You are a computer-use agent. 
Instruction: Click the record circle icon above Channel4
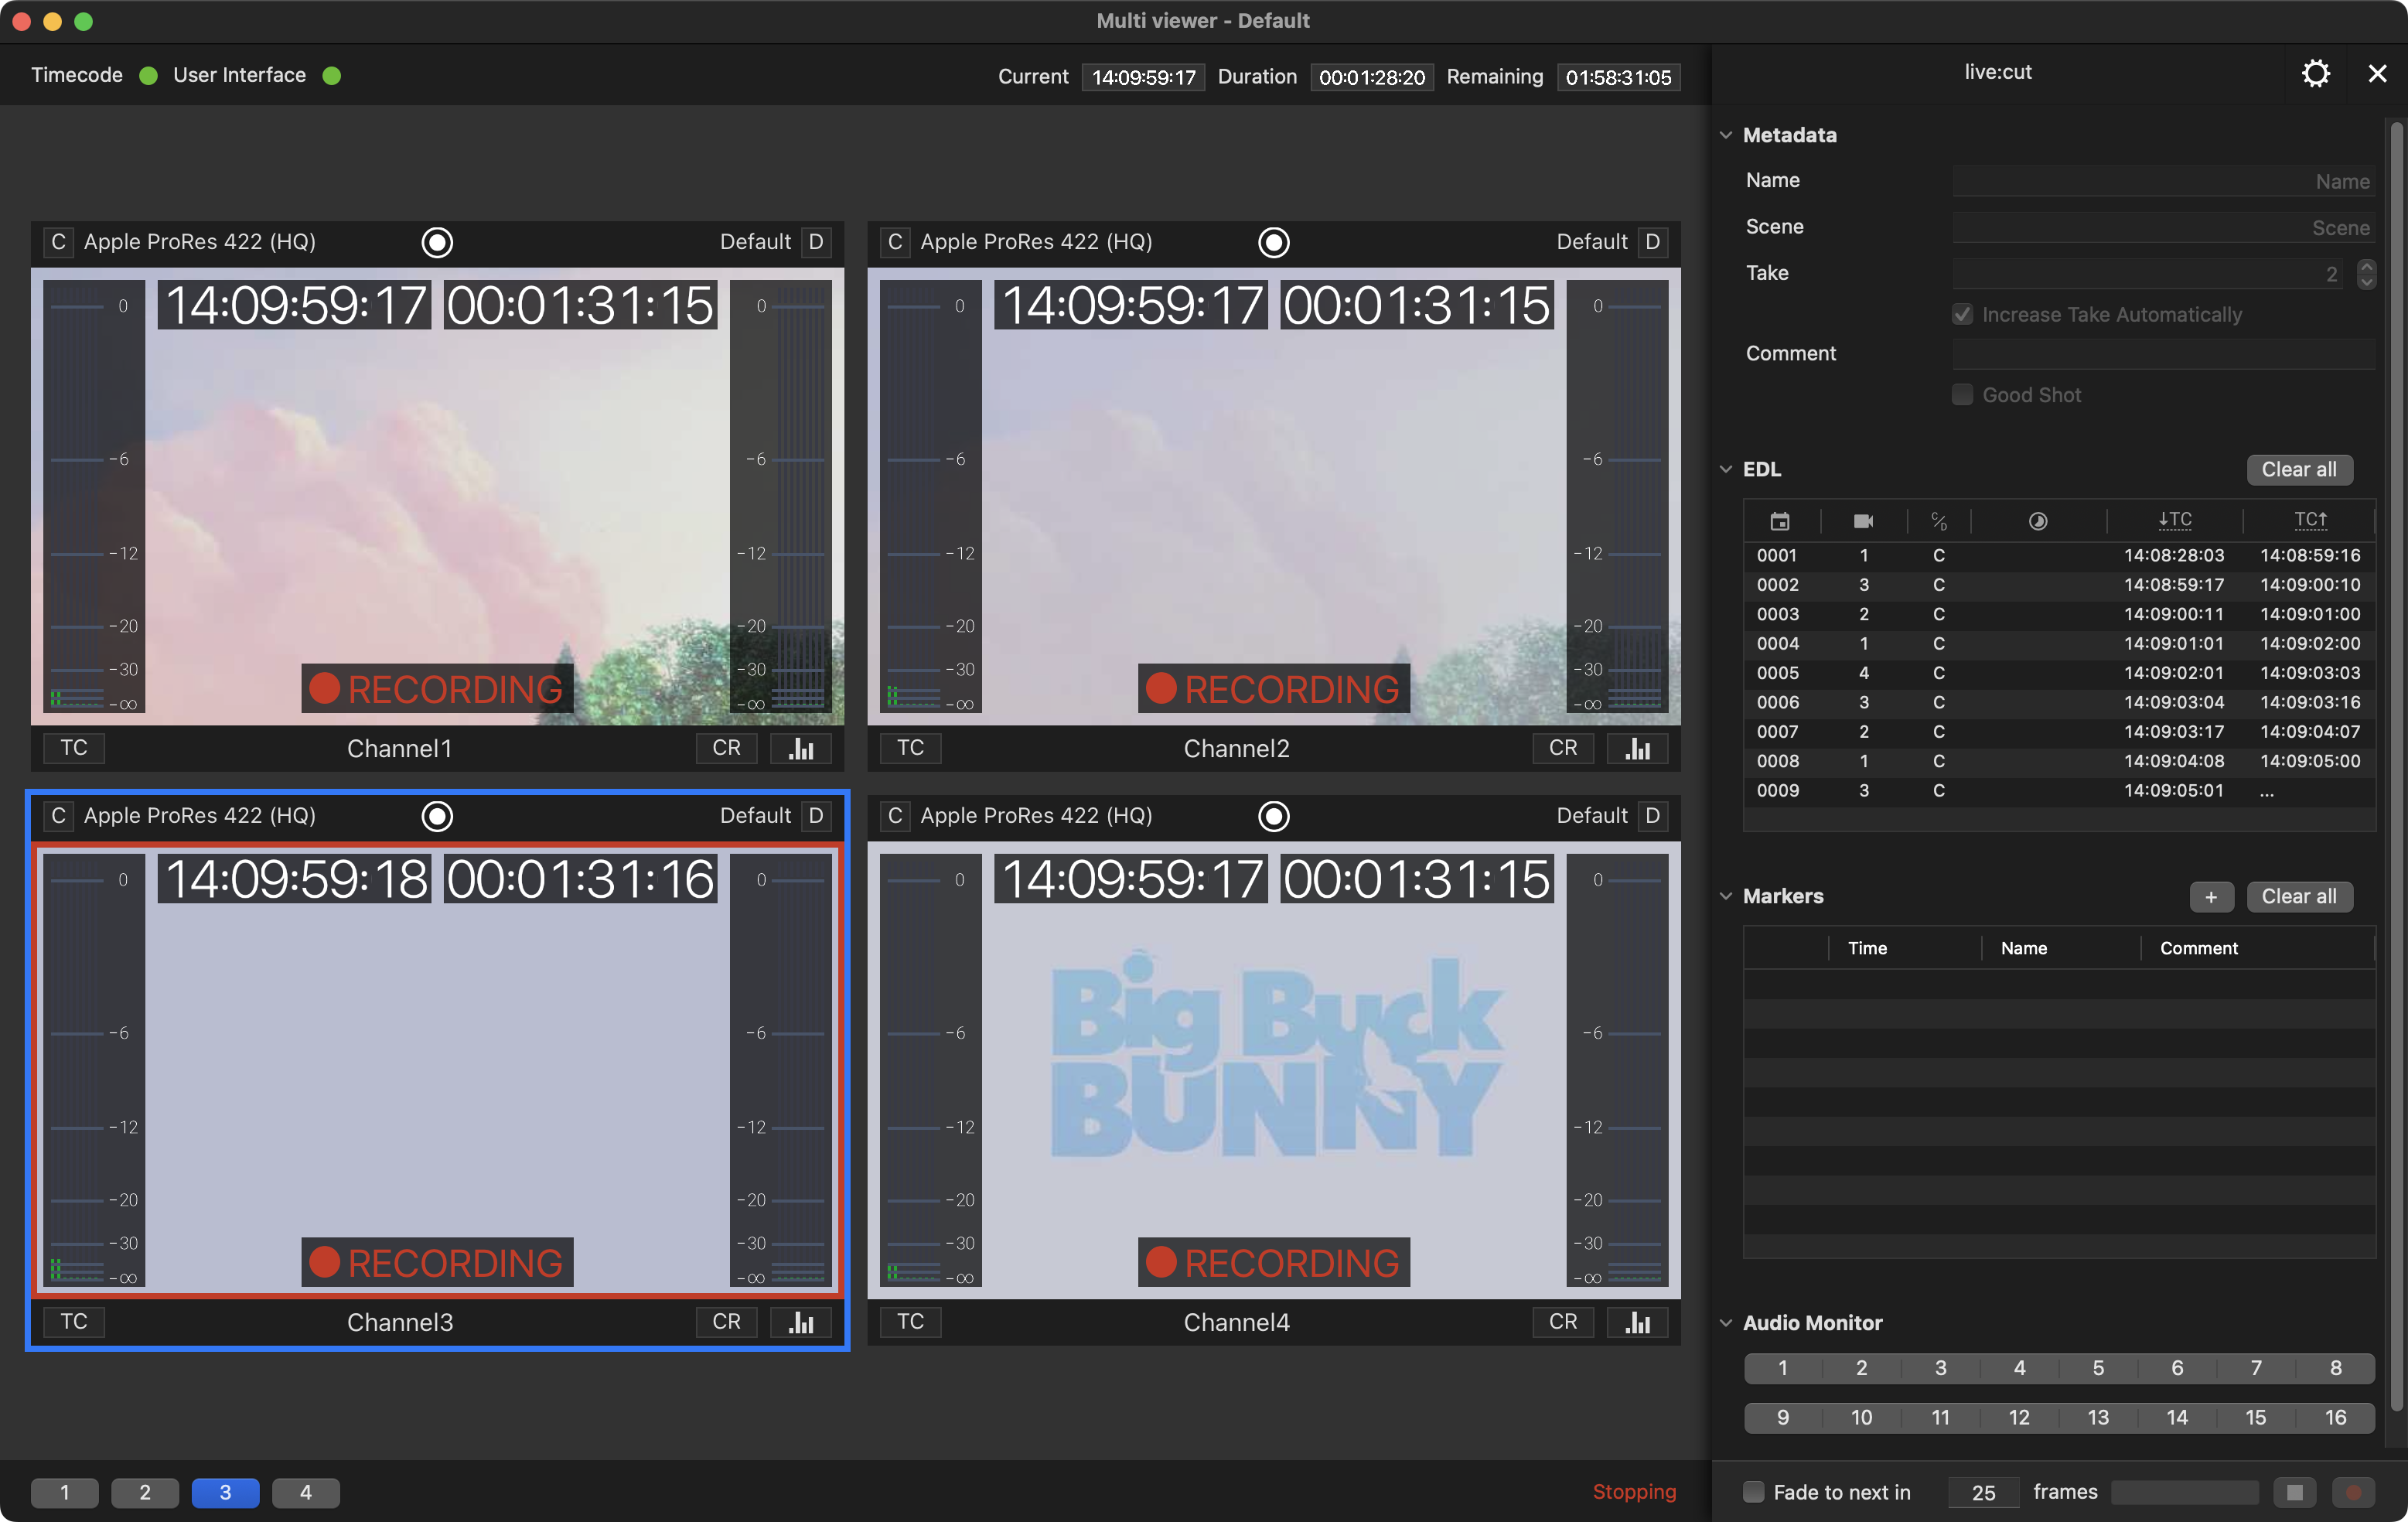[x=1273, y=816]
